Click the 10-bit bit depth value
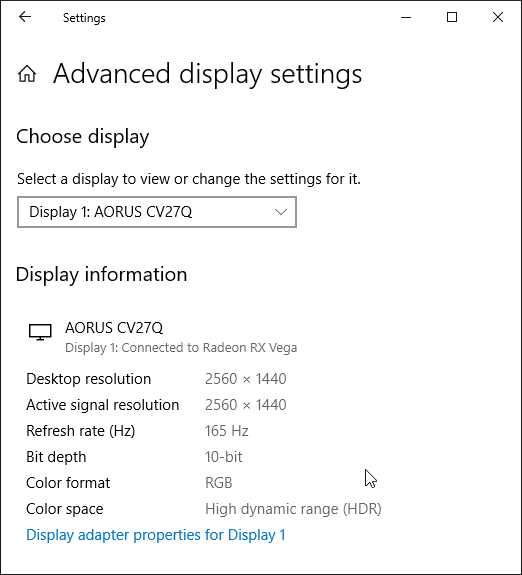Image resolution: width=522 pixels, height=575 pixels. pos(224,457)
